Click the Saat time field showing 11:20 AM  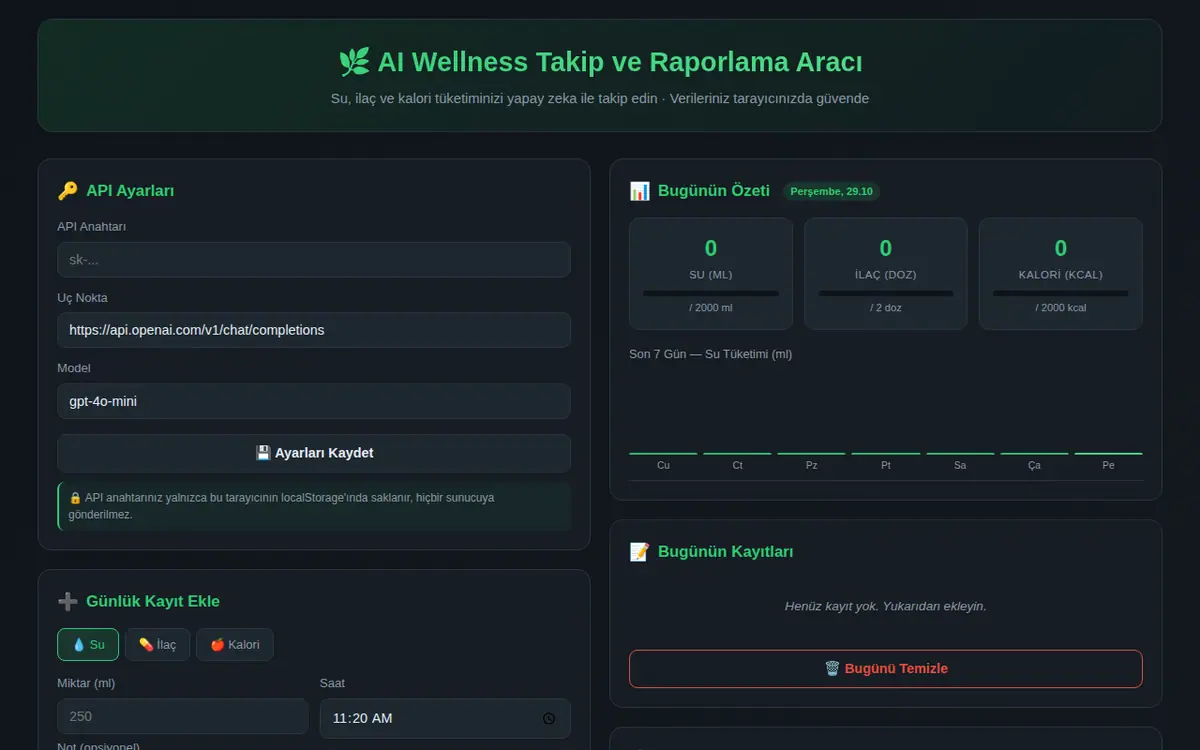445,718
